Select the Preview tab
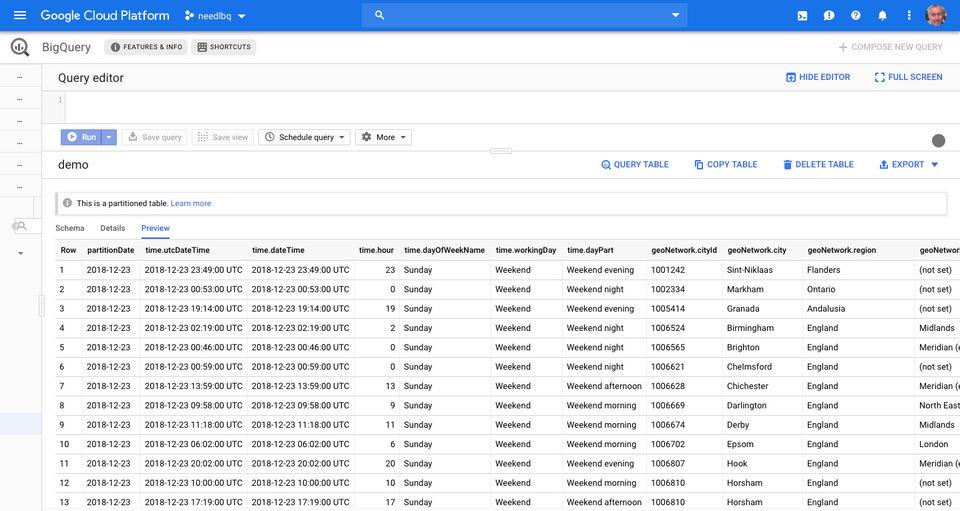Screen dimensions: 960x511 click(156, 228)
